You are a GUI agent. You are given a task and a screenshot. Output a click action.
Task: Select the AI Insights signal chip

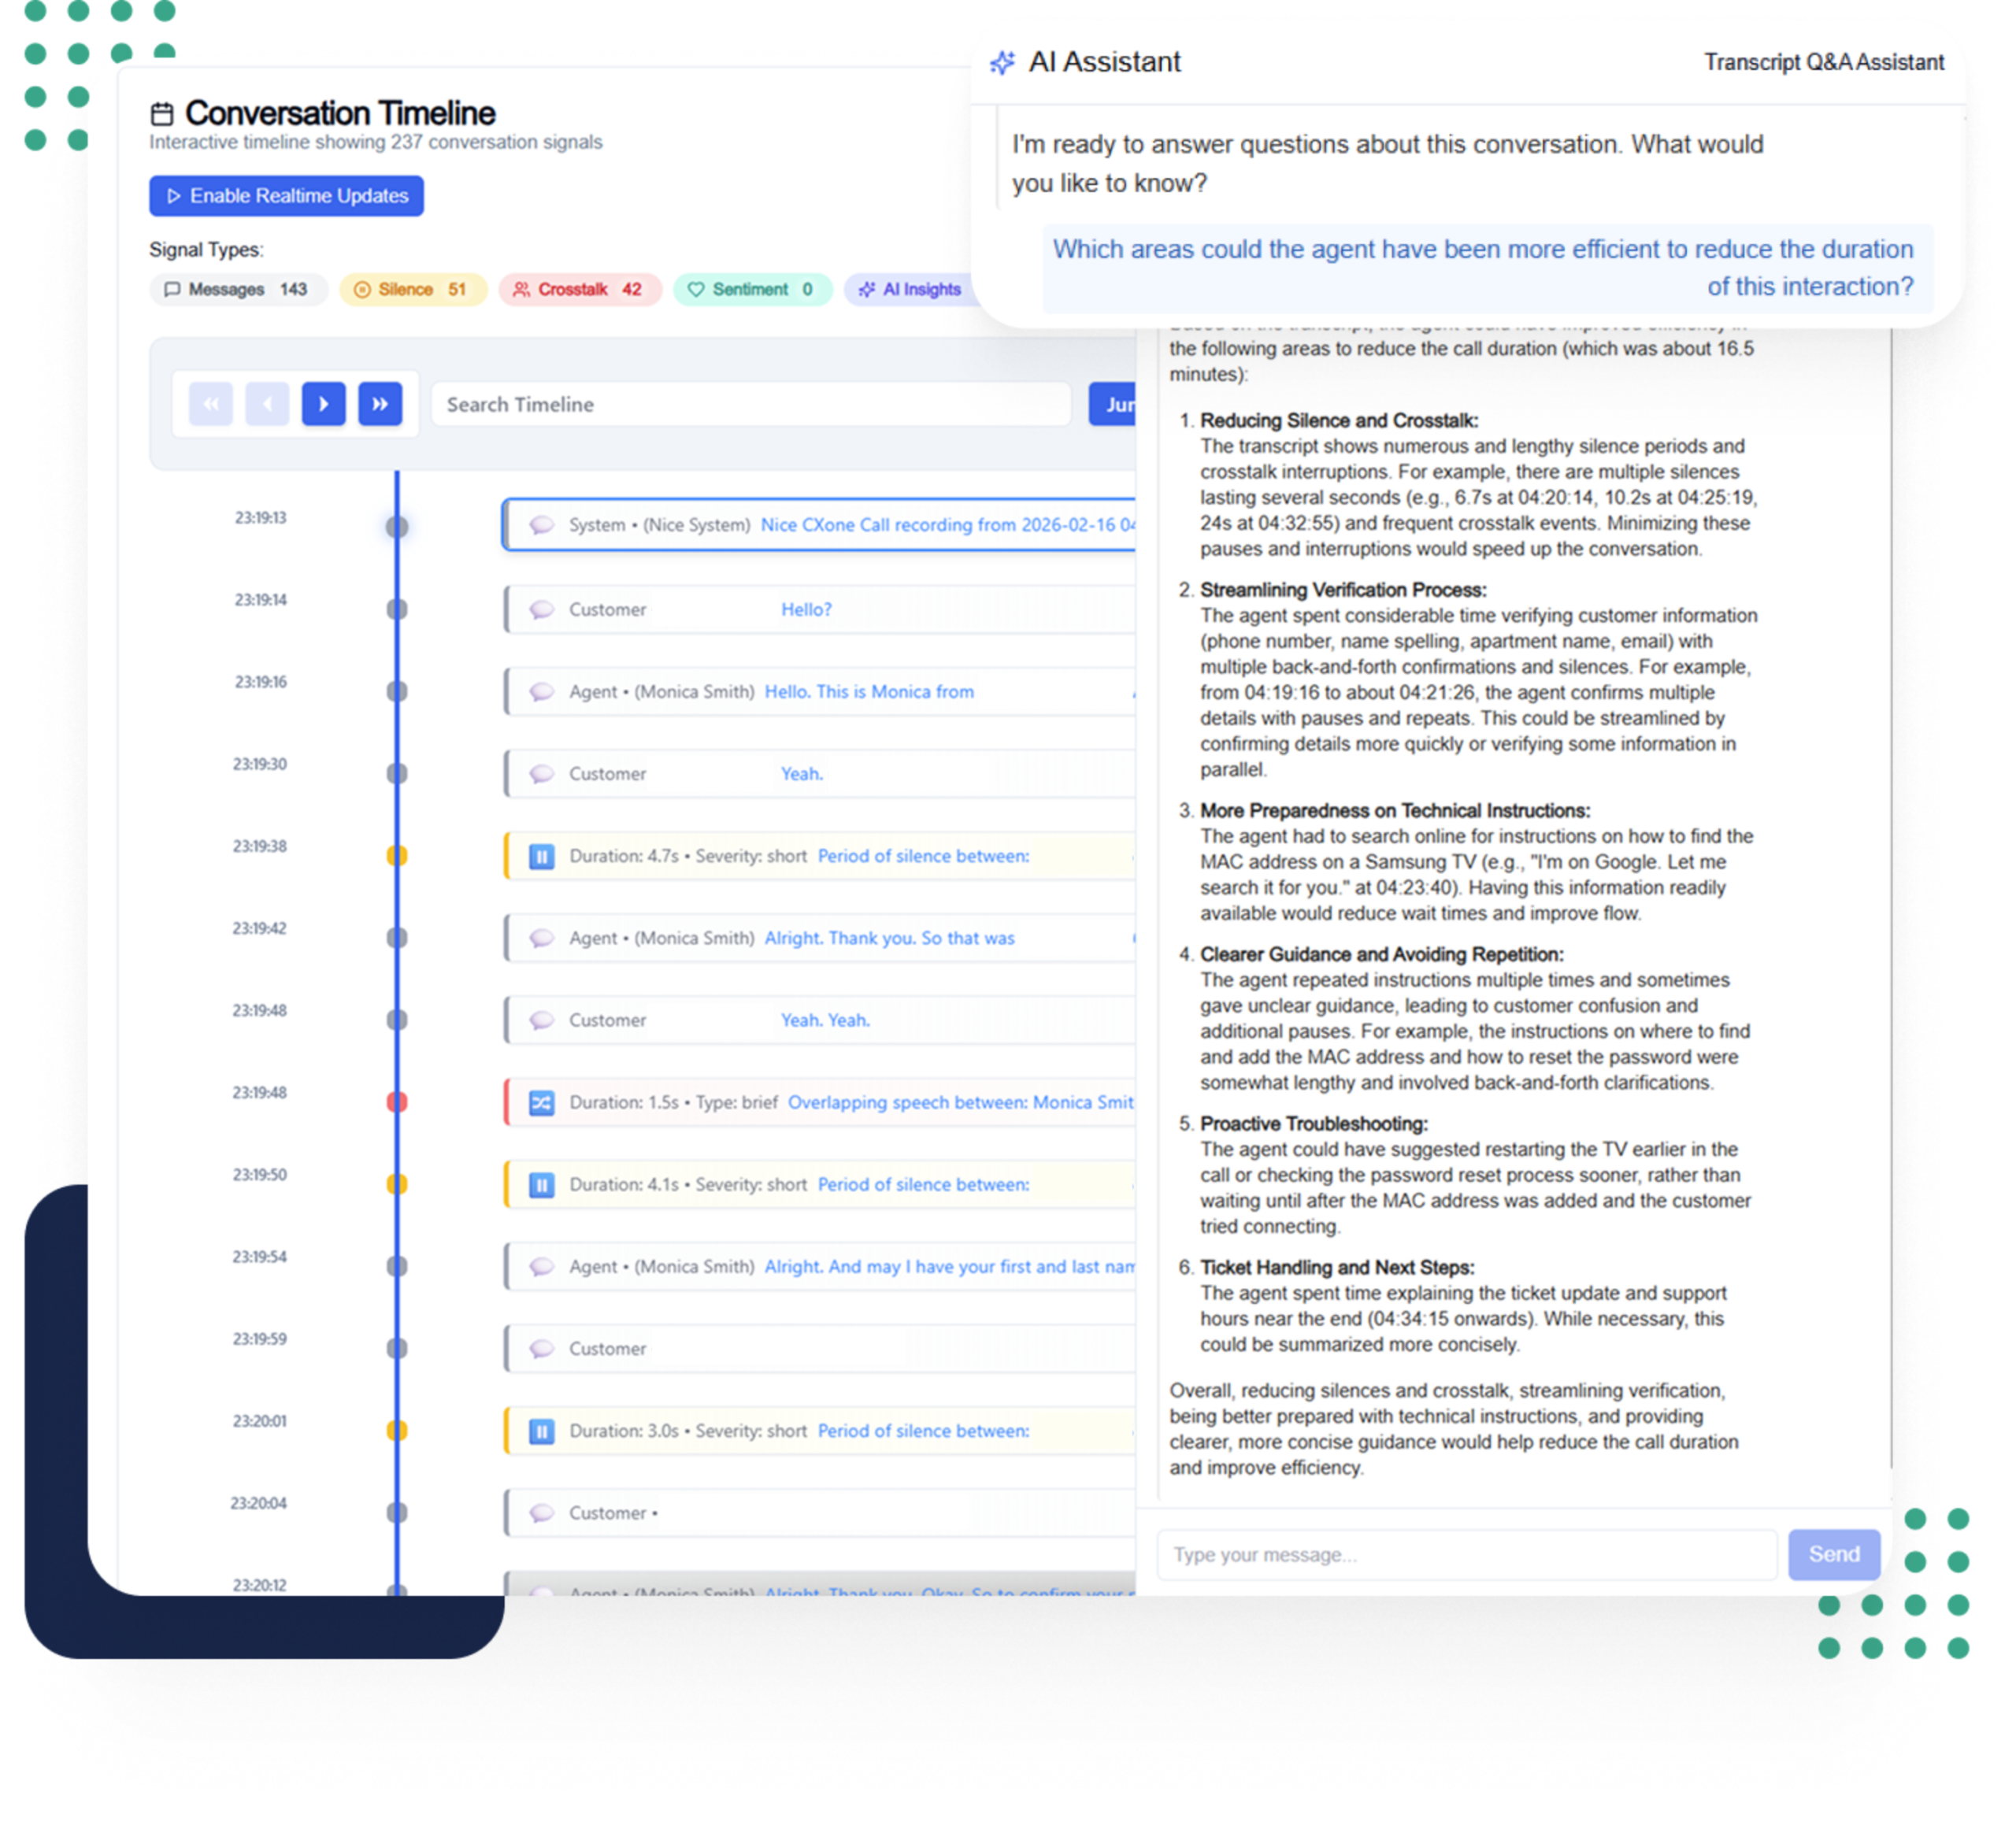910,289
